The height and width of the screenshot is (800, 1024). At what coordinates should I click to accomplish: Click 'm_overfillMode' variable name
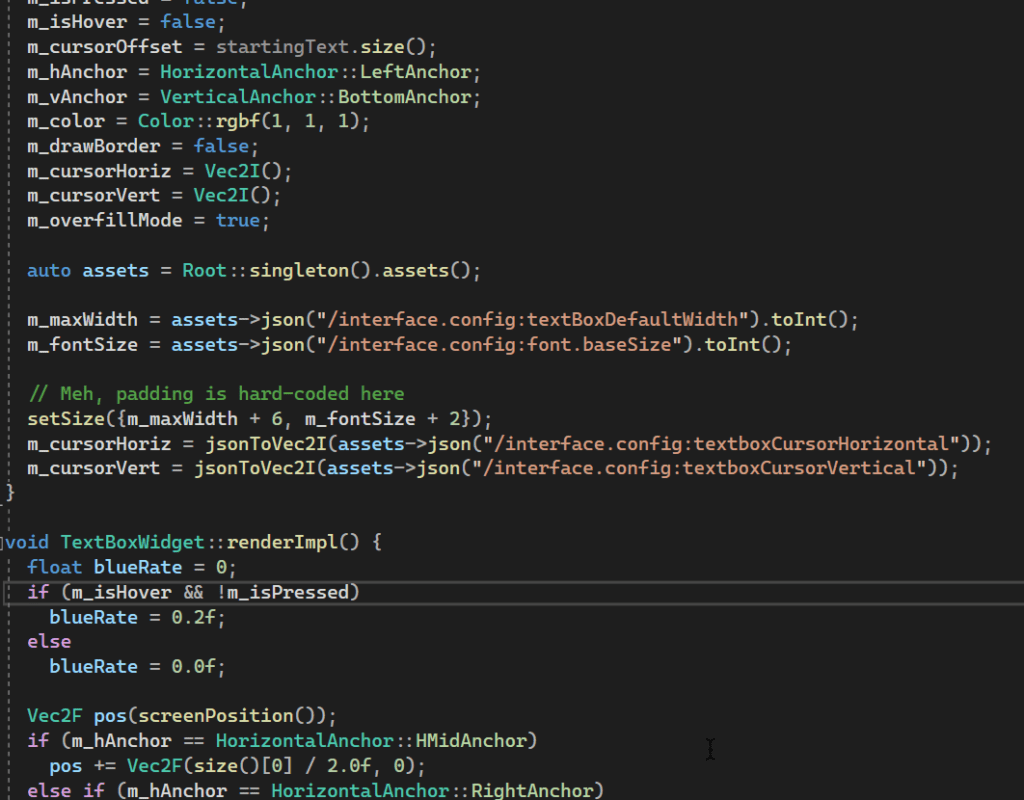(104, 221)
